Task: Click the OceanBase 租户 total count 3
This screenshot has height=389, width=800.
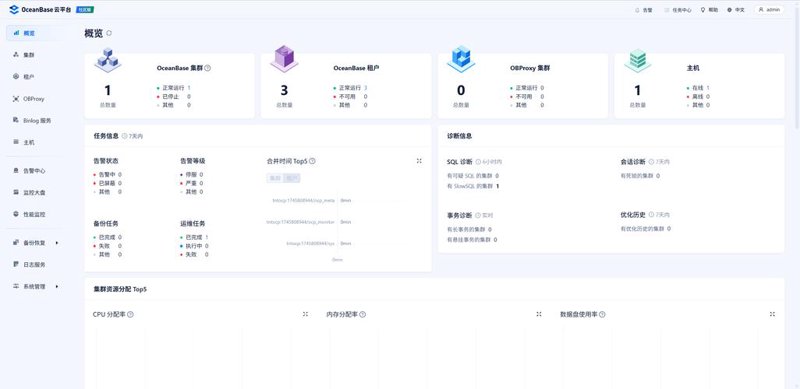Action: (284, 90)
